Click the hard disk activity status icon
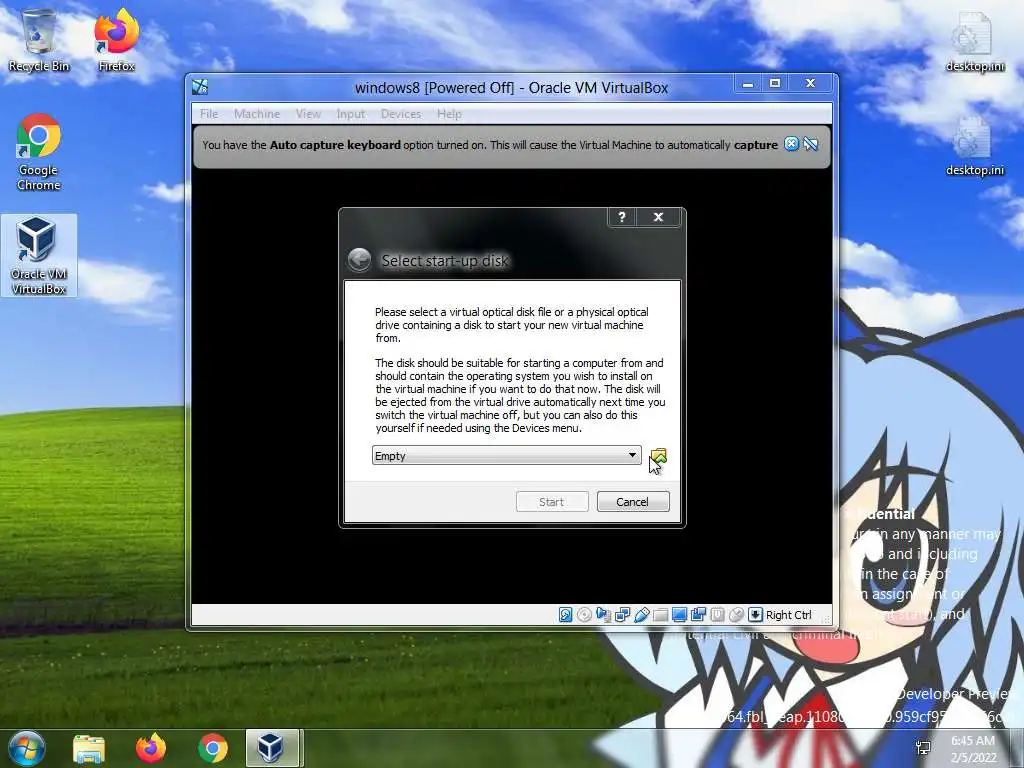The image size is (1024, 768). click(566, 615)
